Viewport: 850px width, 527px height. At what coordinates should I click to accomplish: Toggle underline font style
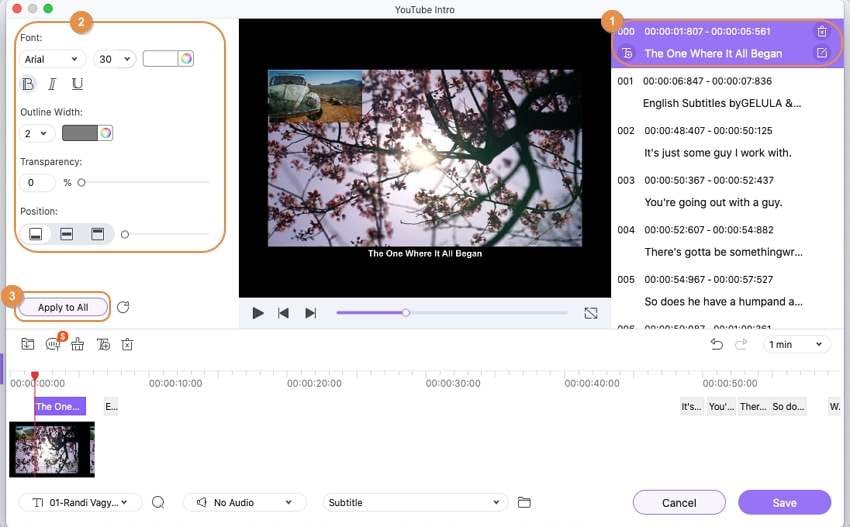click(x=77, y=84)
